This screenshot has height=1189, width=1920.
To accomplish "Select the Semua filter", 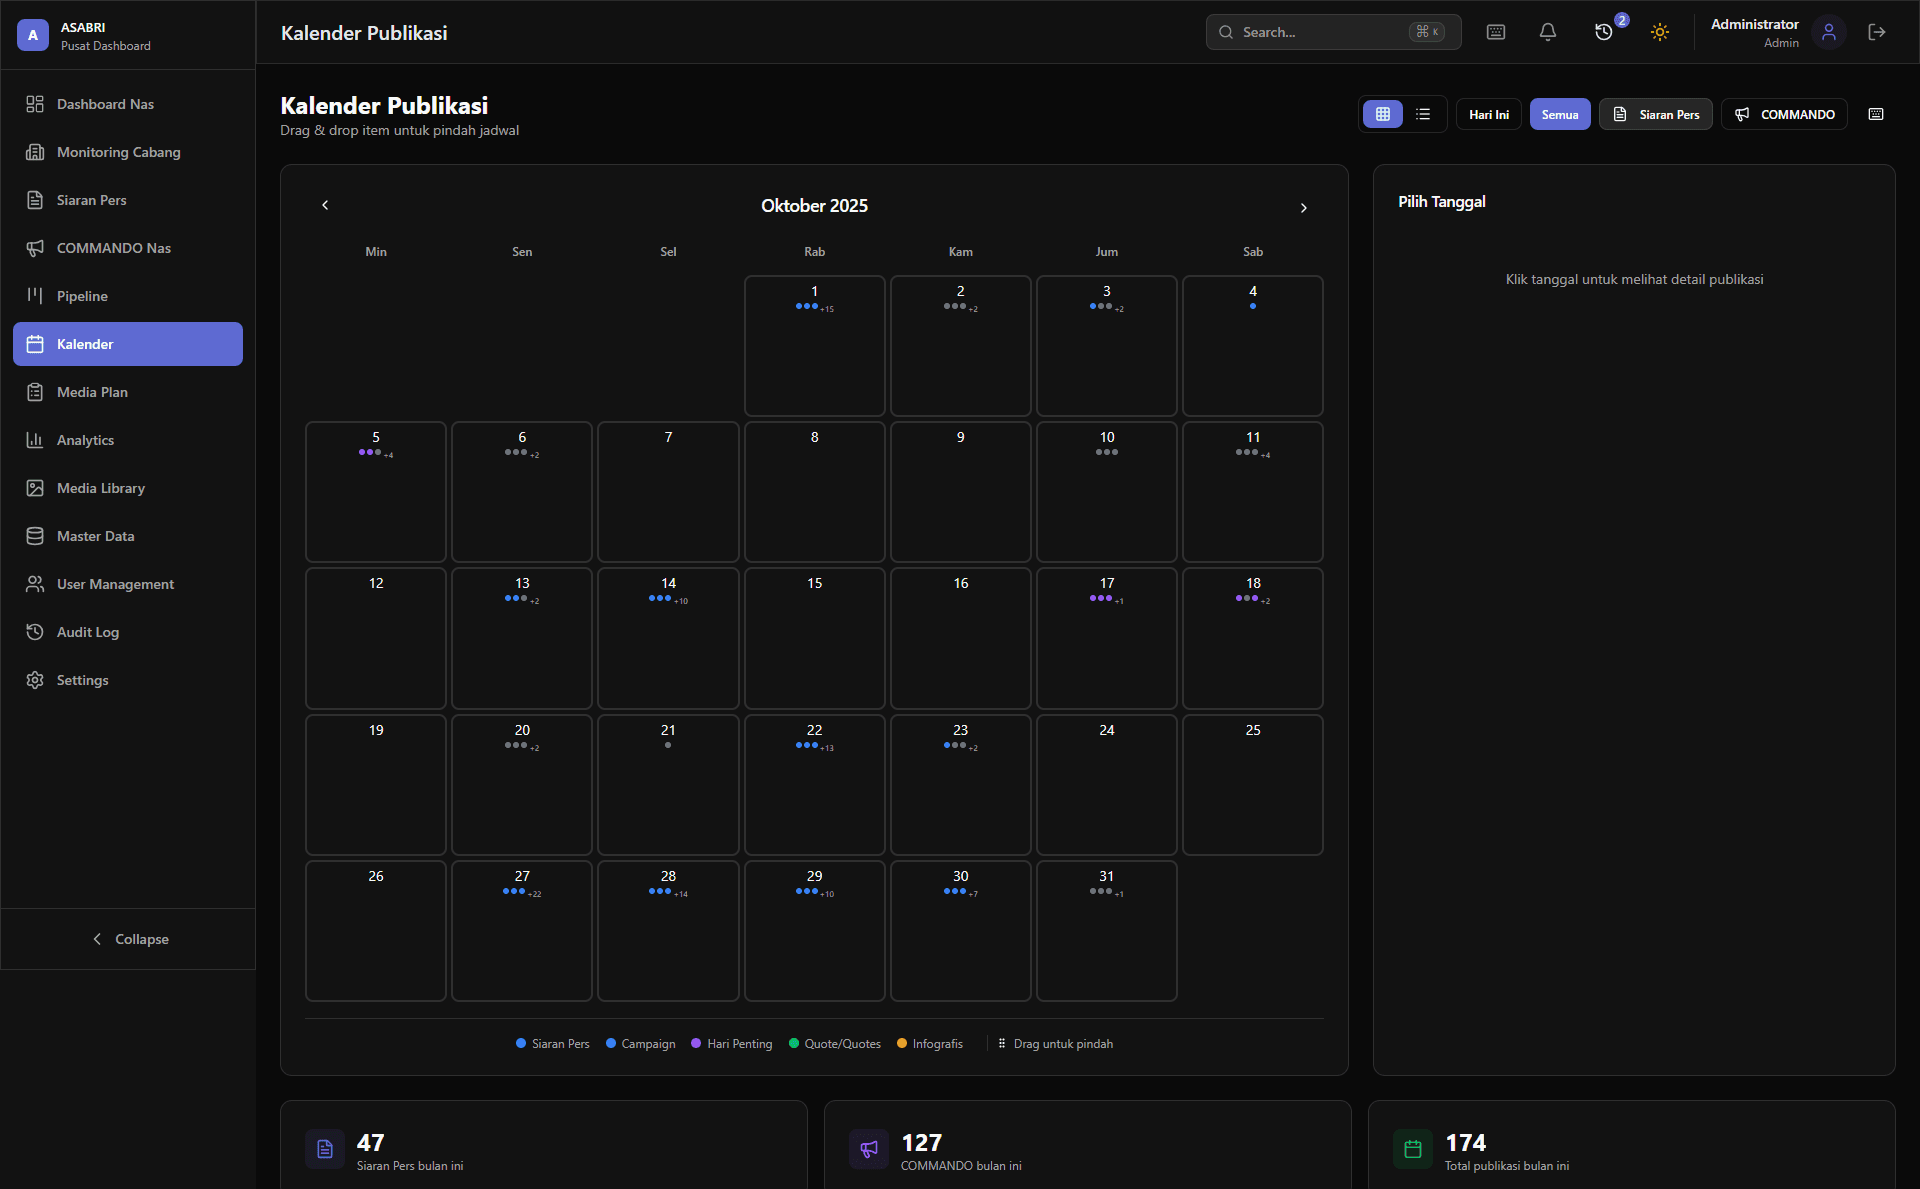I will tap(1560, 114).
